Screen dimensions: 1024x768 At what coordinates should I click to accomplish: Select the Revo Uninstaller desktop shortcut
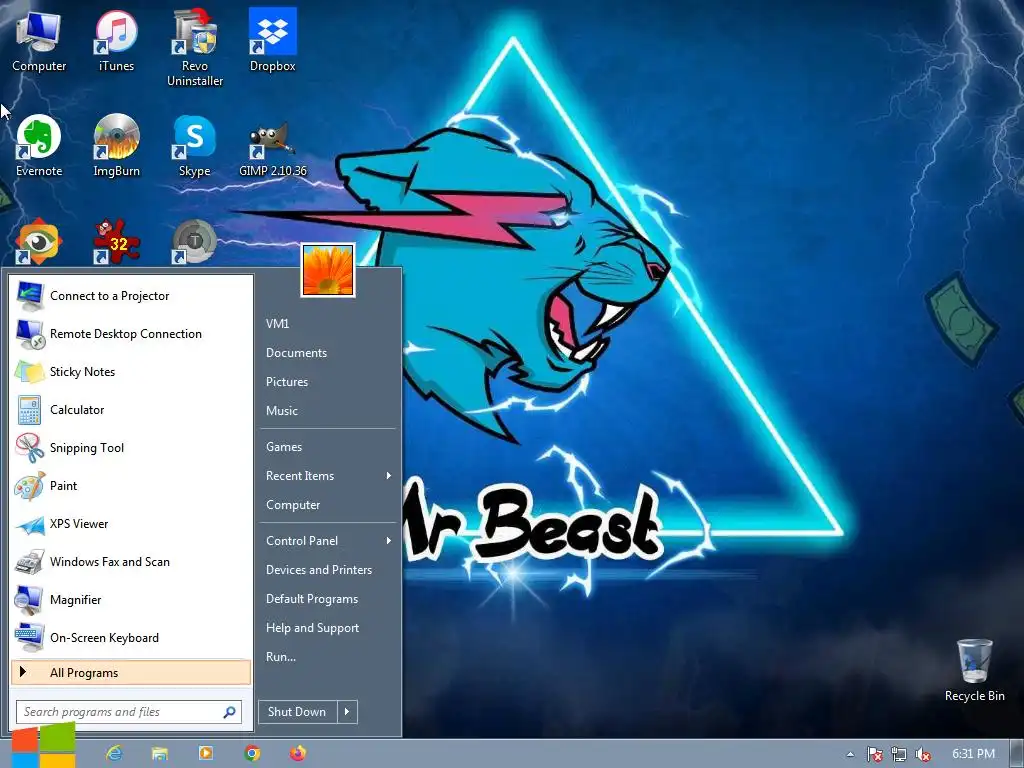click(x=195, y=48)
